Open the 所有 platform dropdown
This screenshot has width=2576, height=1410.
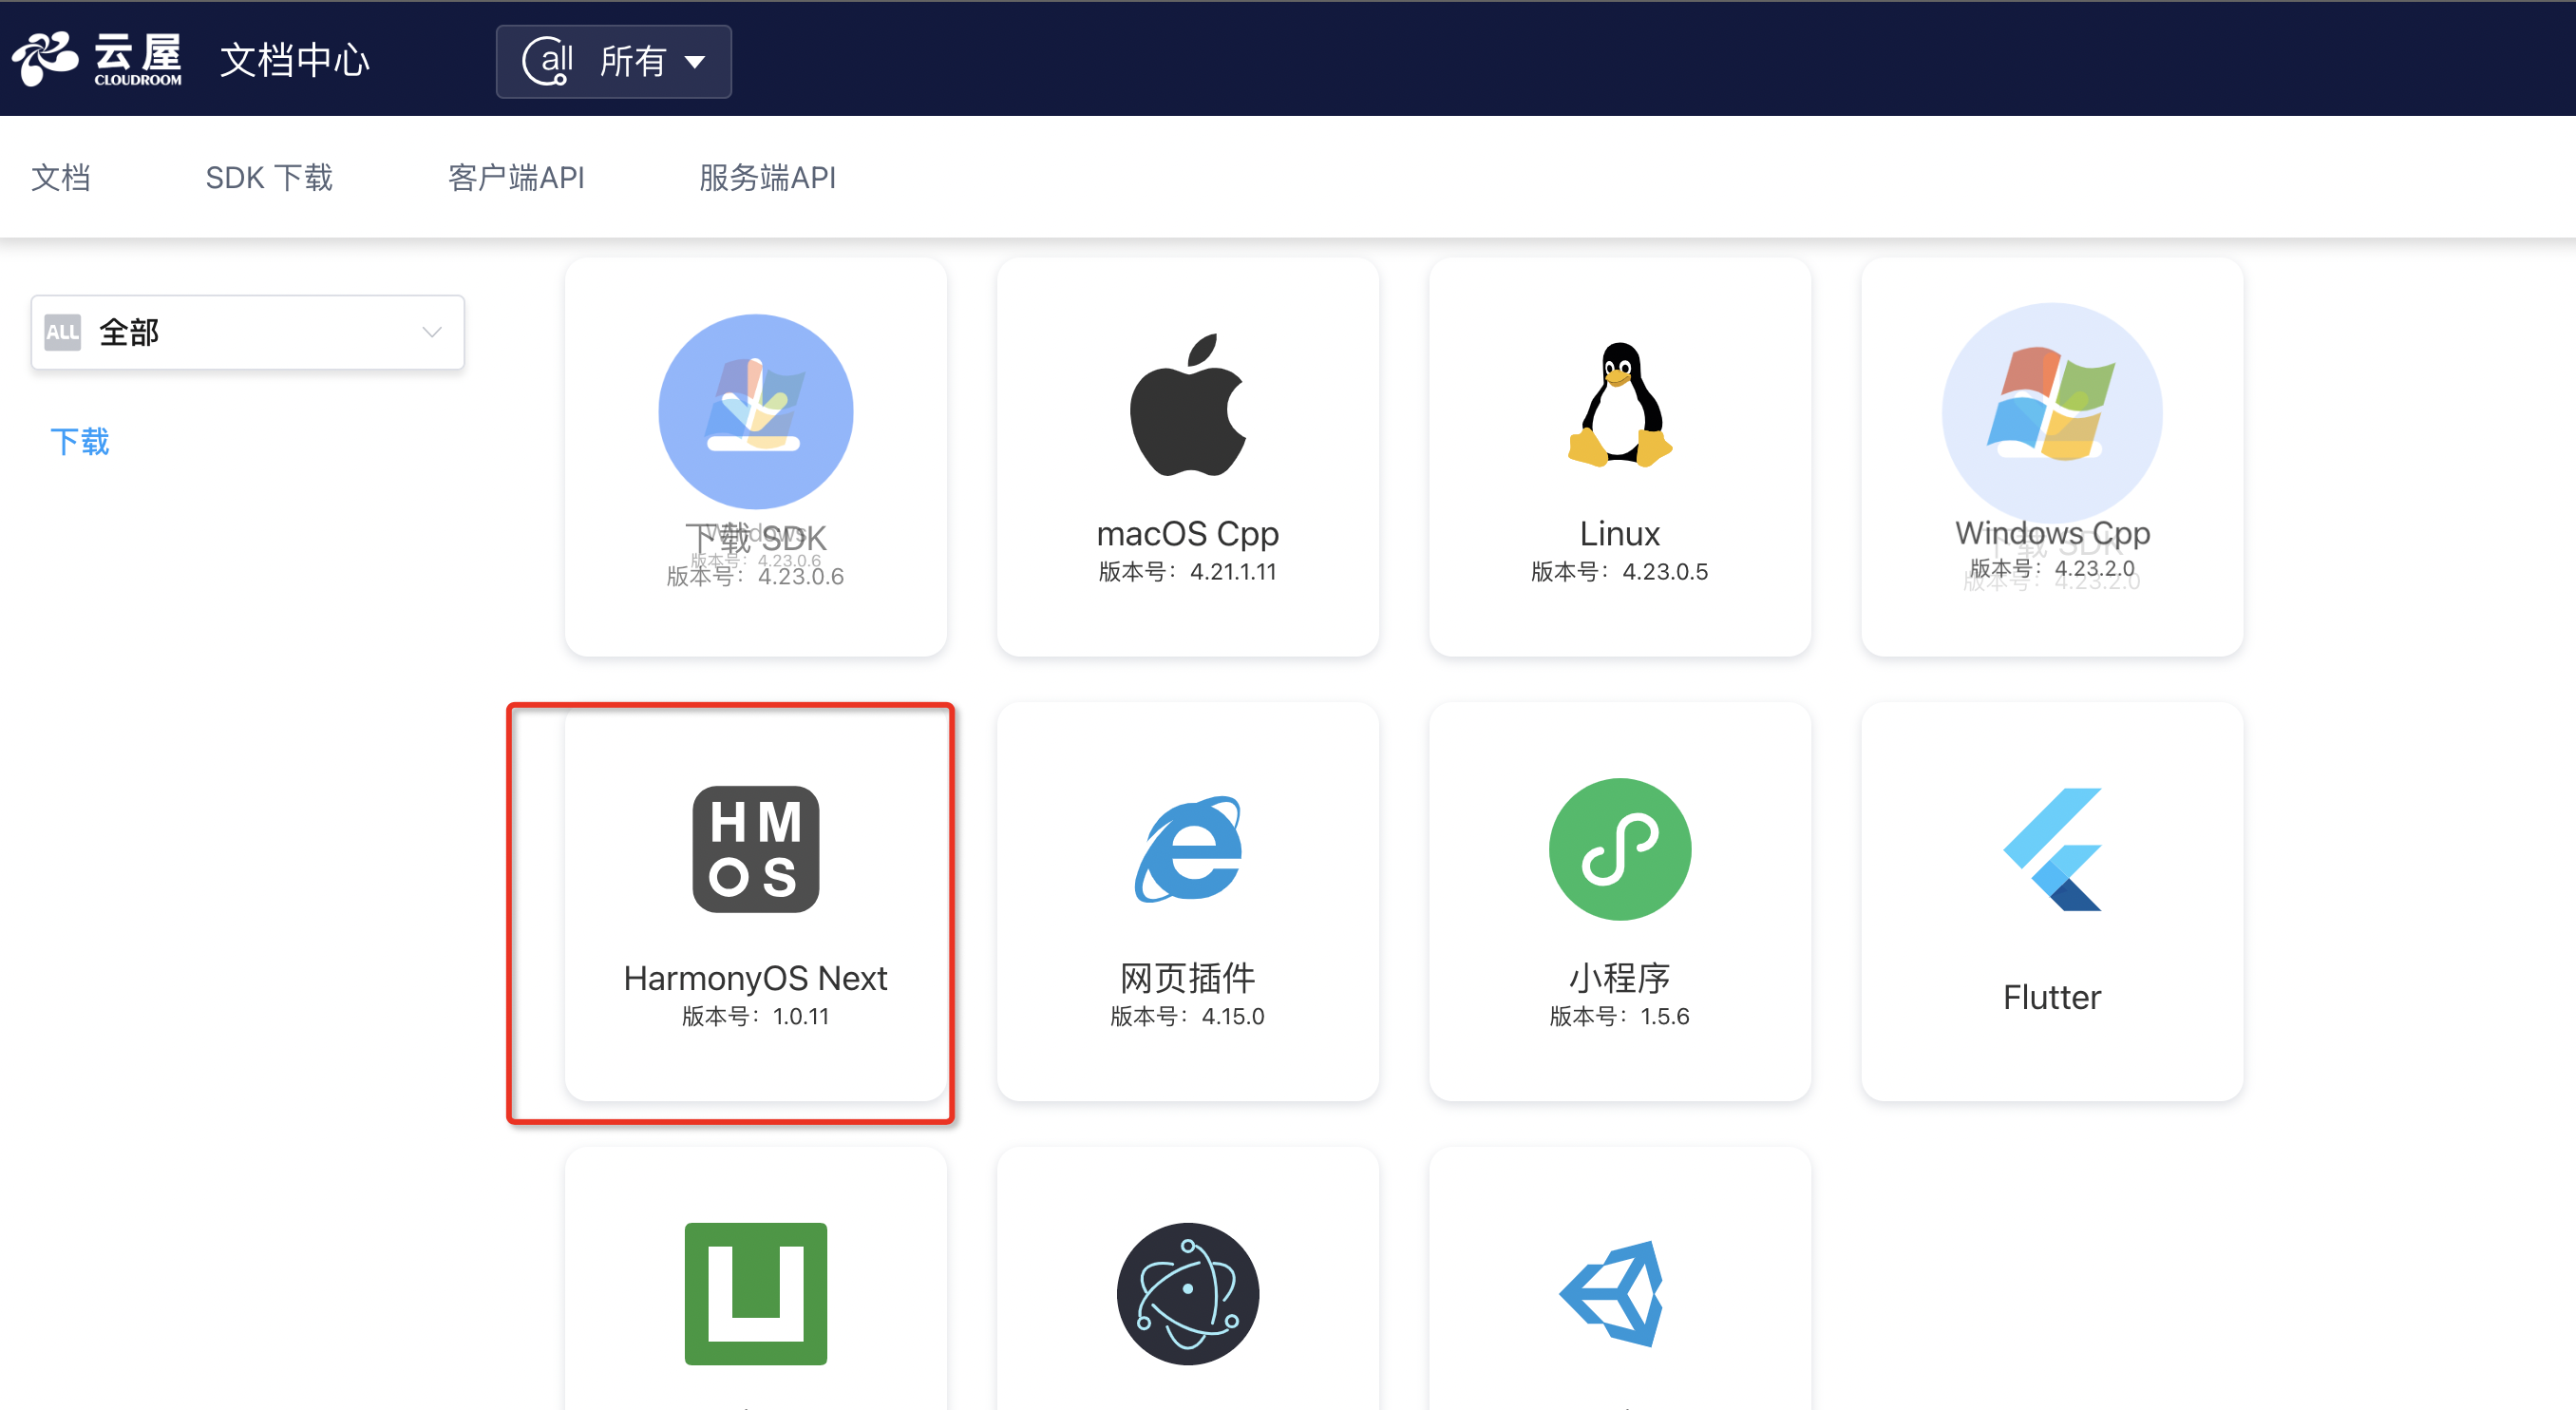[613, 61]
